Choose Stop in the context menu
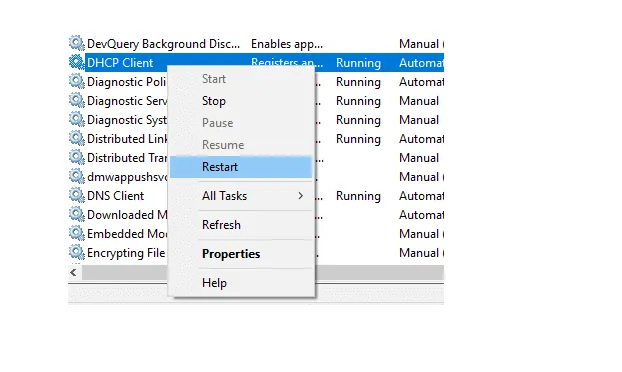Viewport: 622px width, 372px height. (241, 101)
